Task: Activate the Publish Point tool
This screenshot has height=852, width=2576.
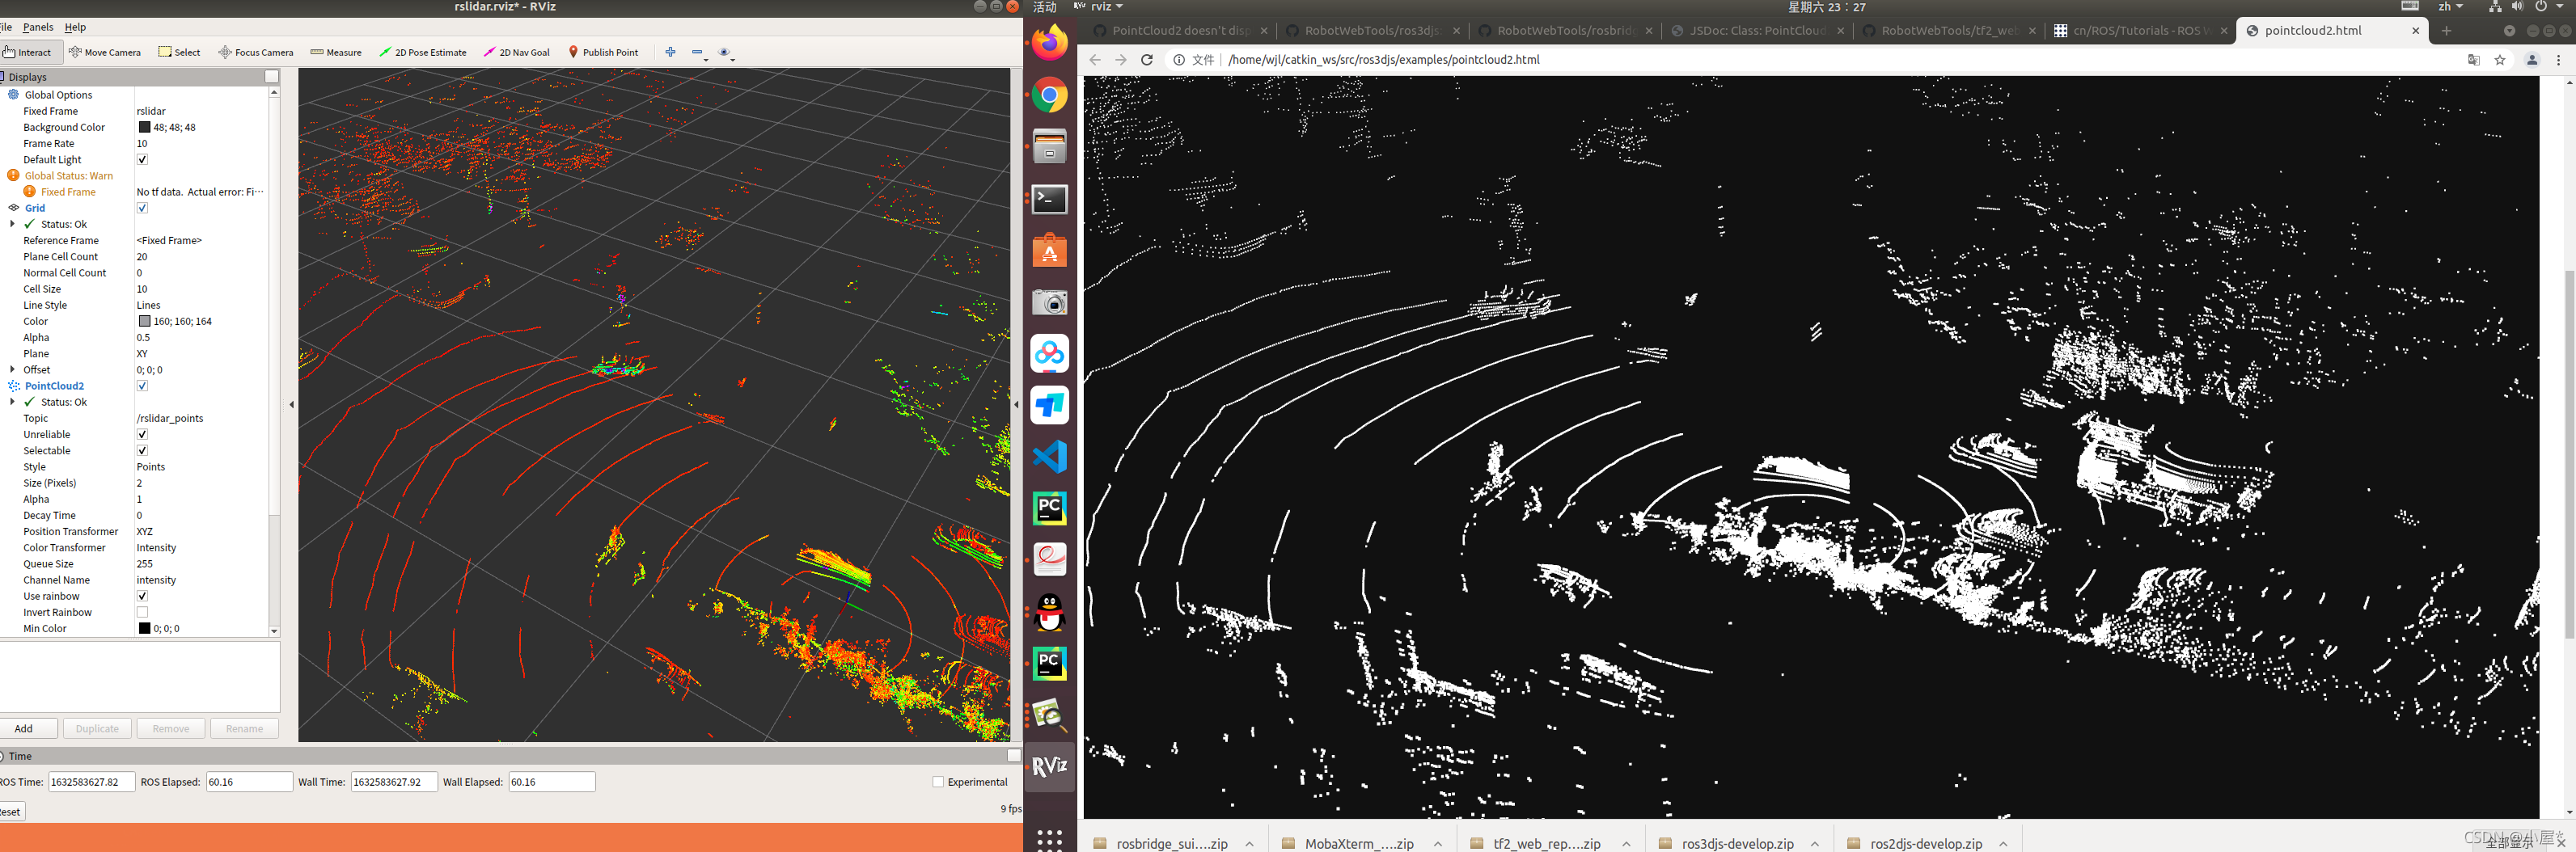Action: coord(603,52)
